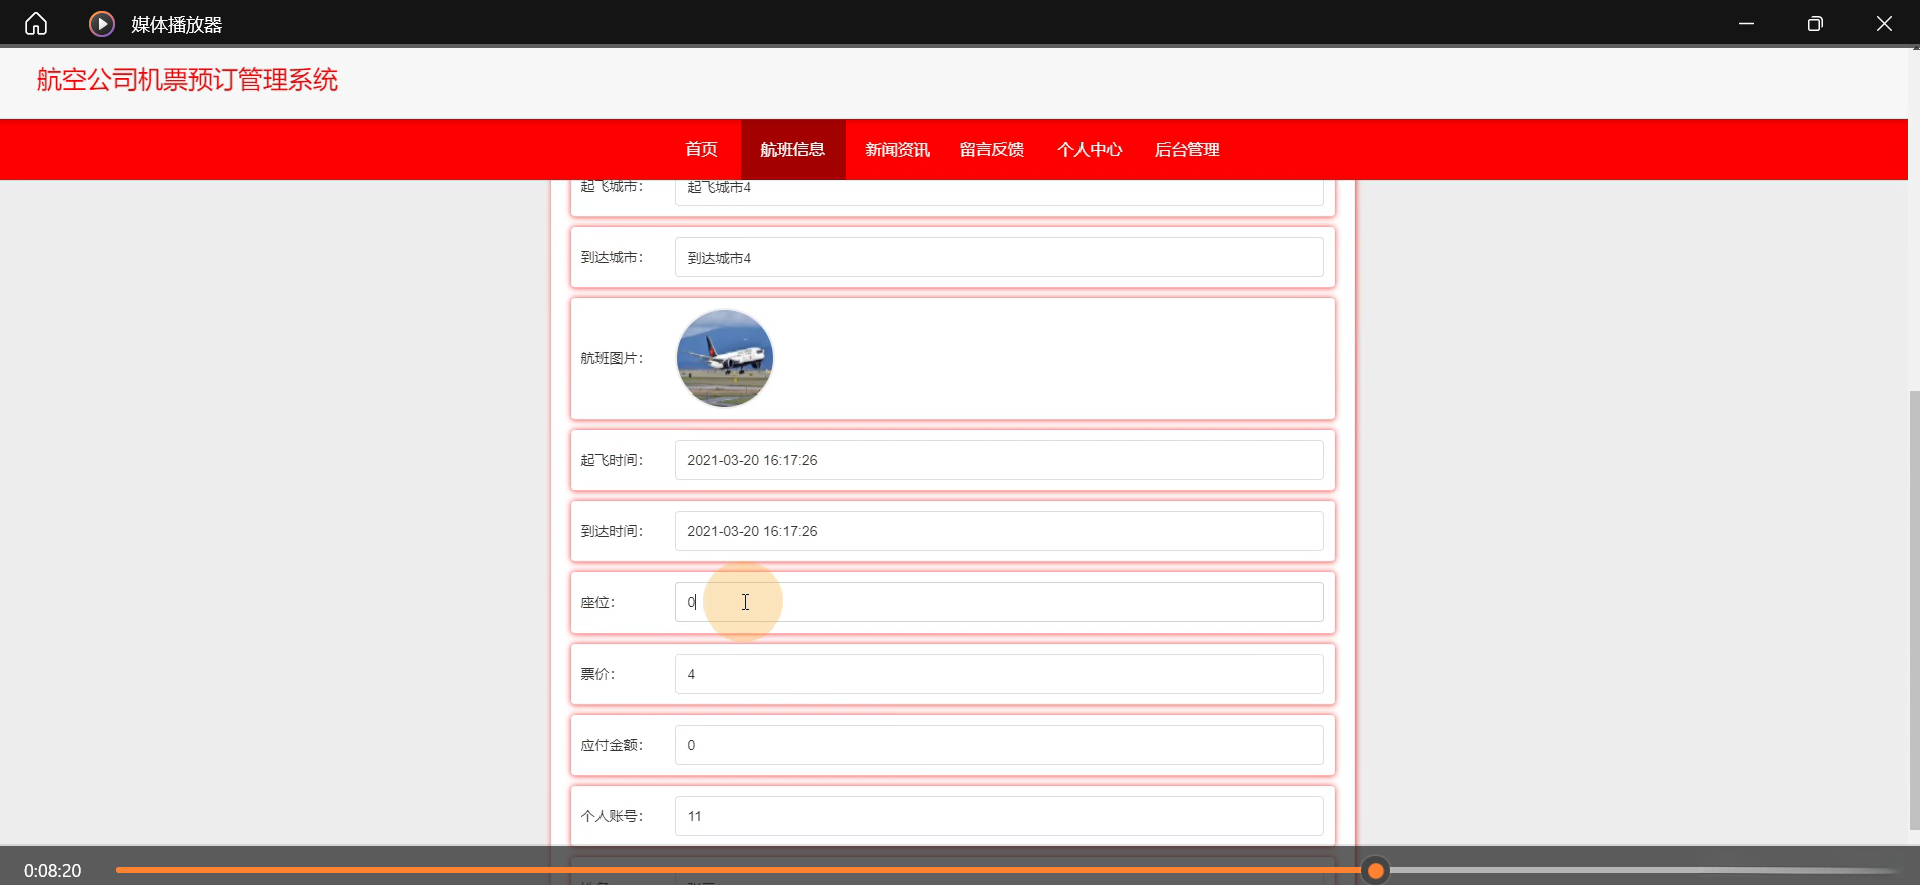The height and width of the screenshot is (885, 1920).
Task: Click the 媒体播放器 window title text
Action: 177,24
